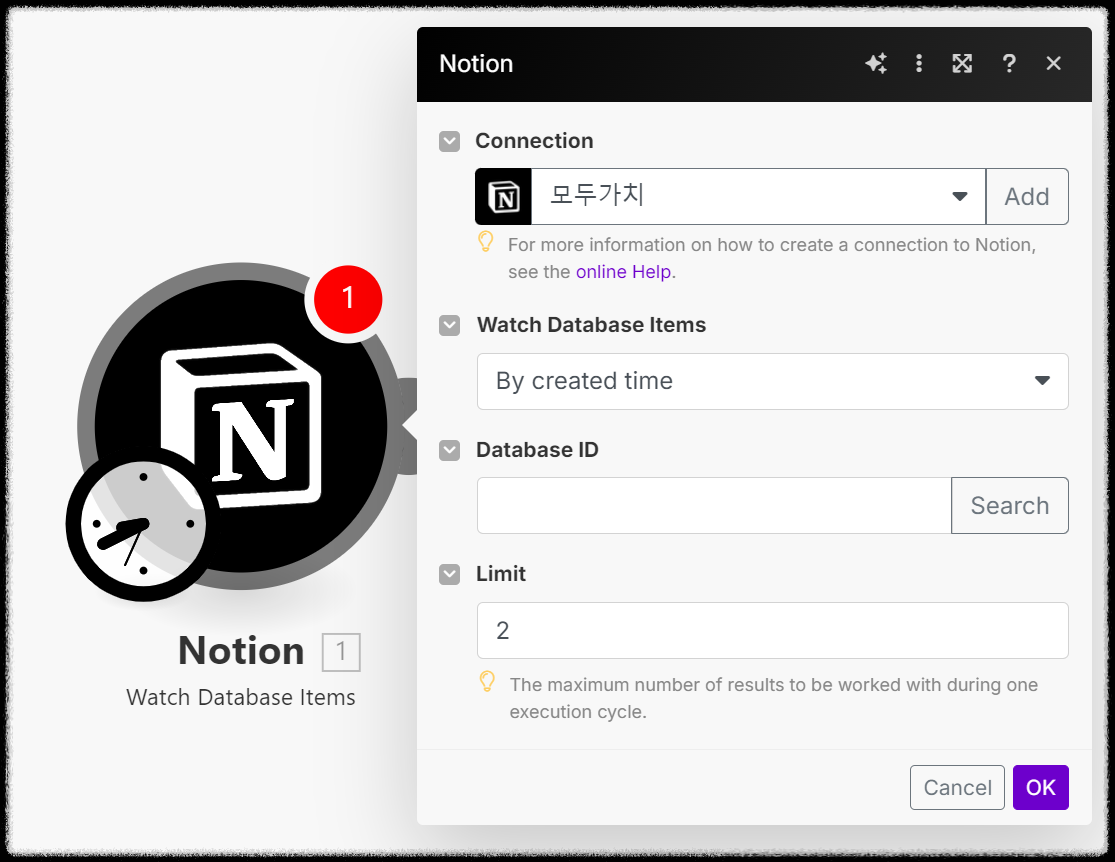
Task: Toggle the Watch Database Items checkbox
Action: pyautogui.click(x=449, y=325)
